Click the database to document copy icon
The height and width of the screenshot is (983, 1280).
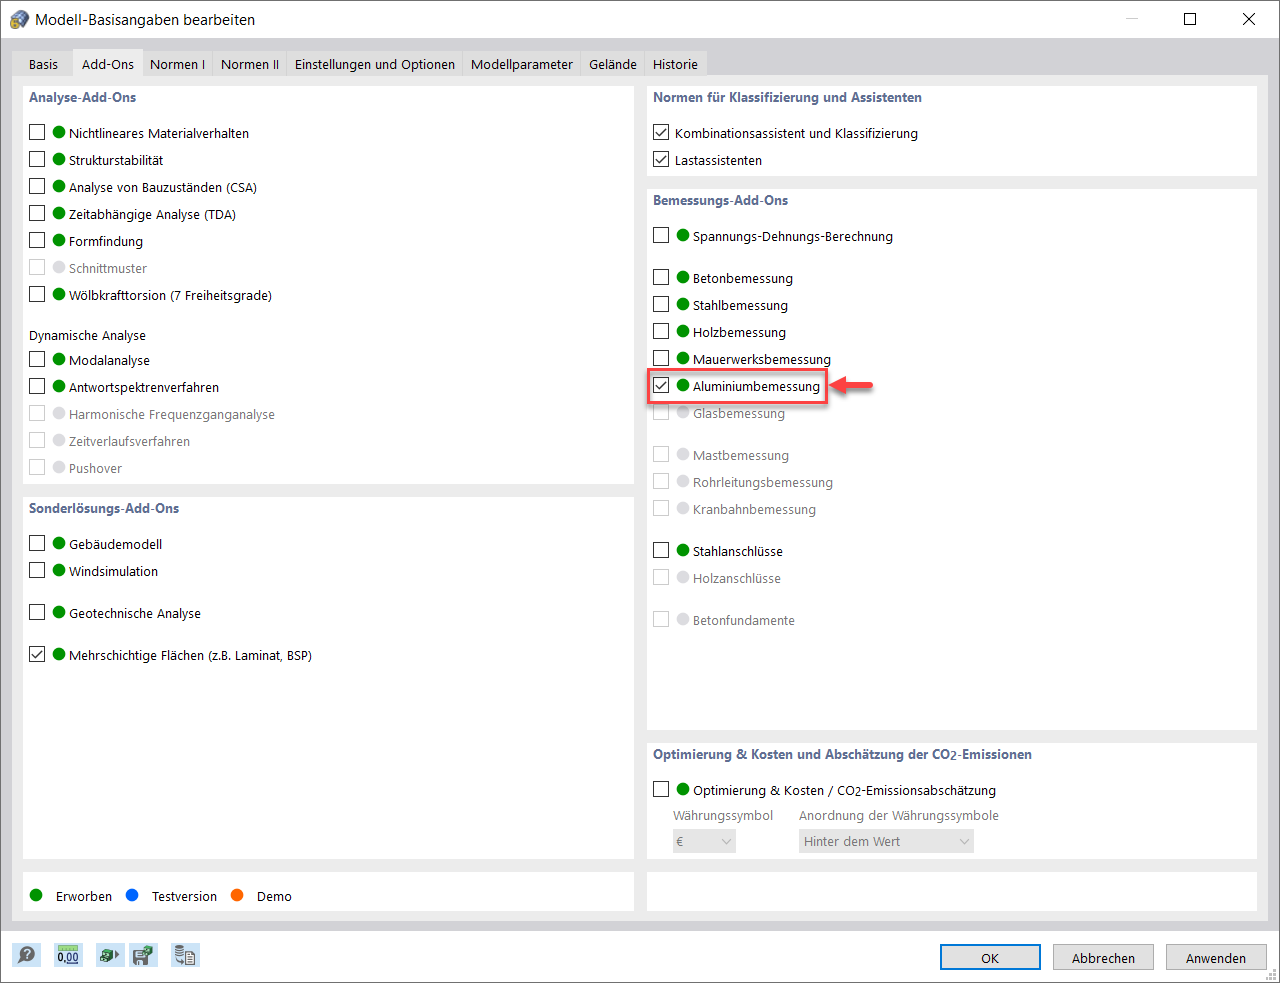(x=185, y=955)
